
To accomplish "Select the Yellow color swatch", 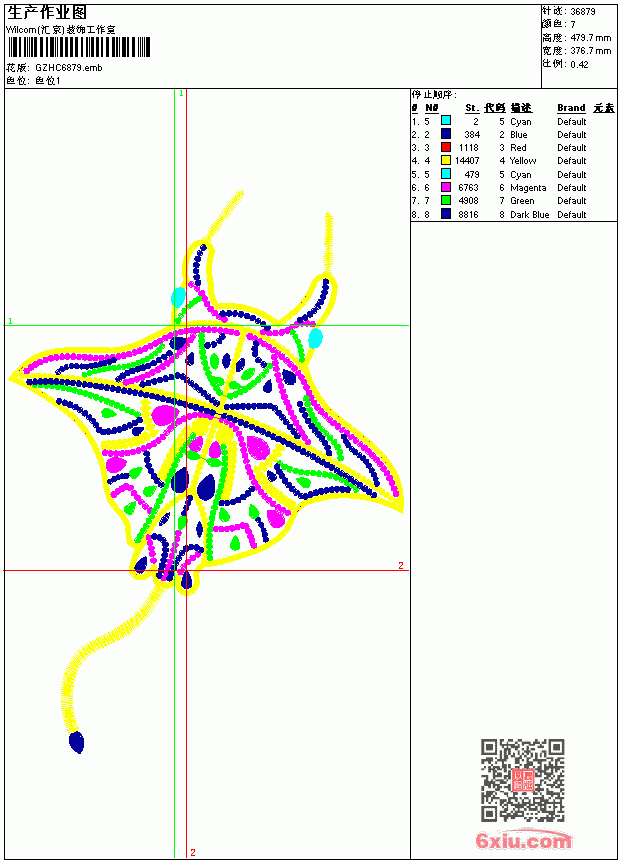I will pyautogui.click(x=446, y=160).
